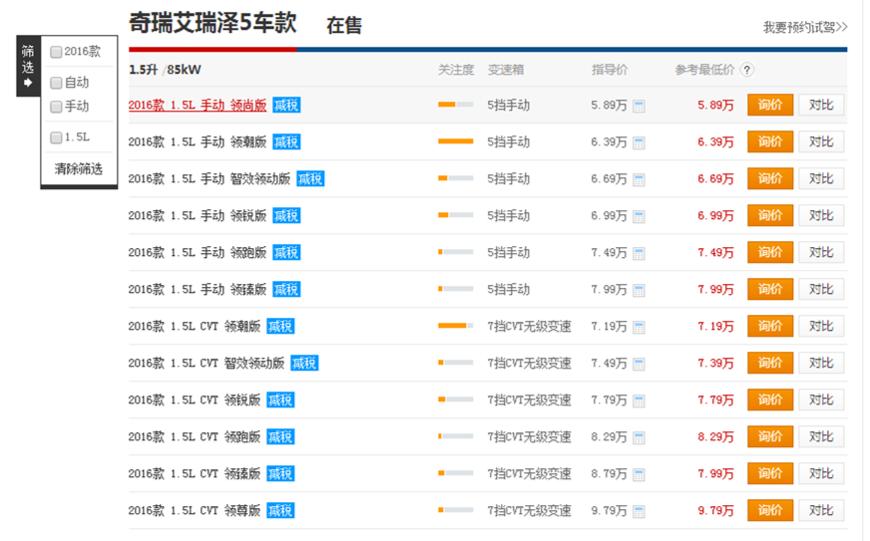Click 减税 badge on CVT 领尊版 row

280,510
